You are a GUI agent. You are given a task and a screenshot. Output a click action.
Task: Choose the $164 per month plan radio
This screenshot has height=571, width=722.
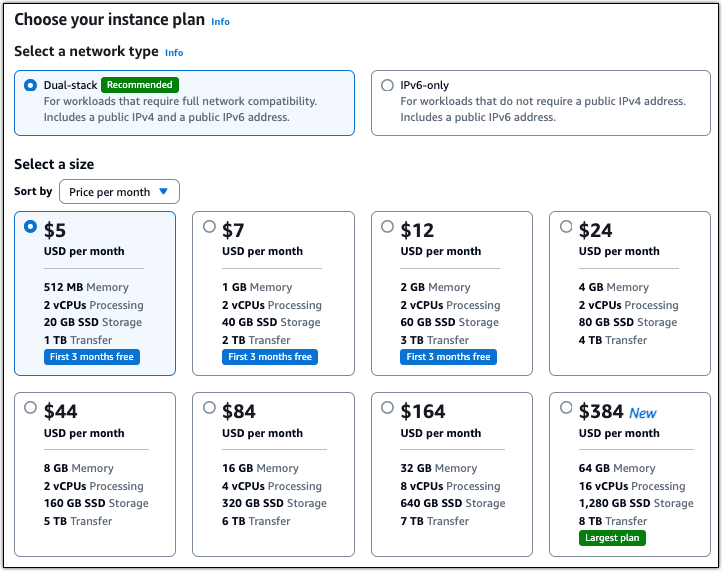point(387,408)
